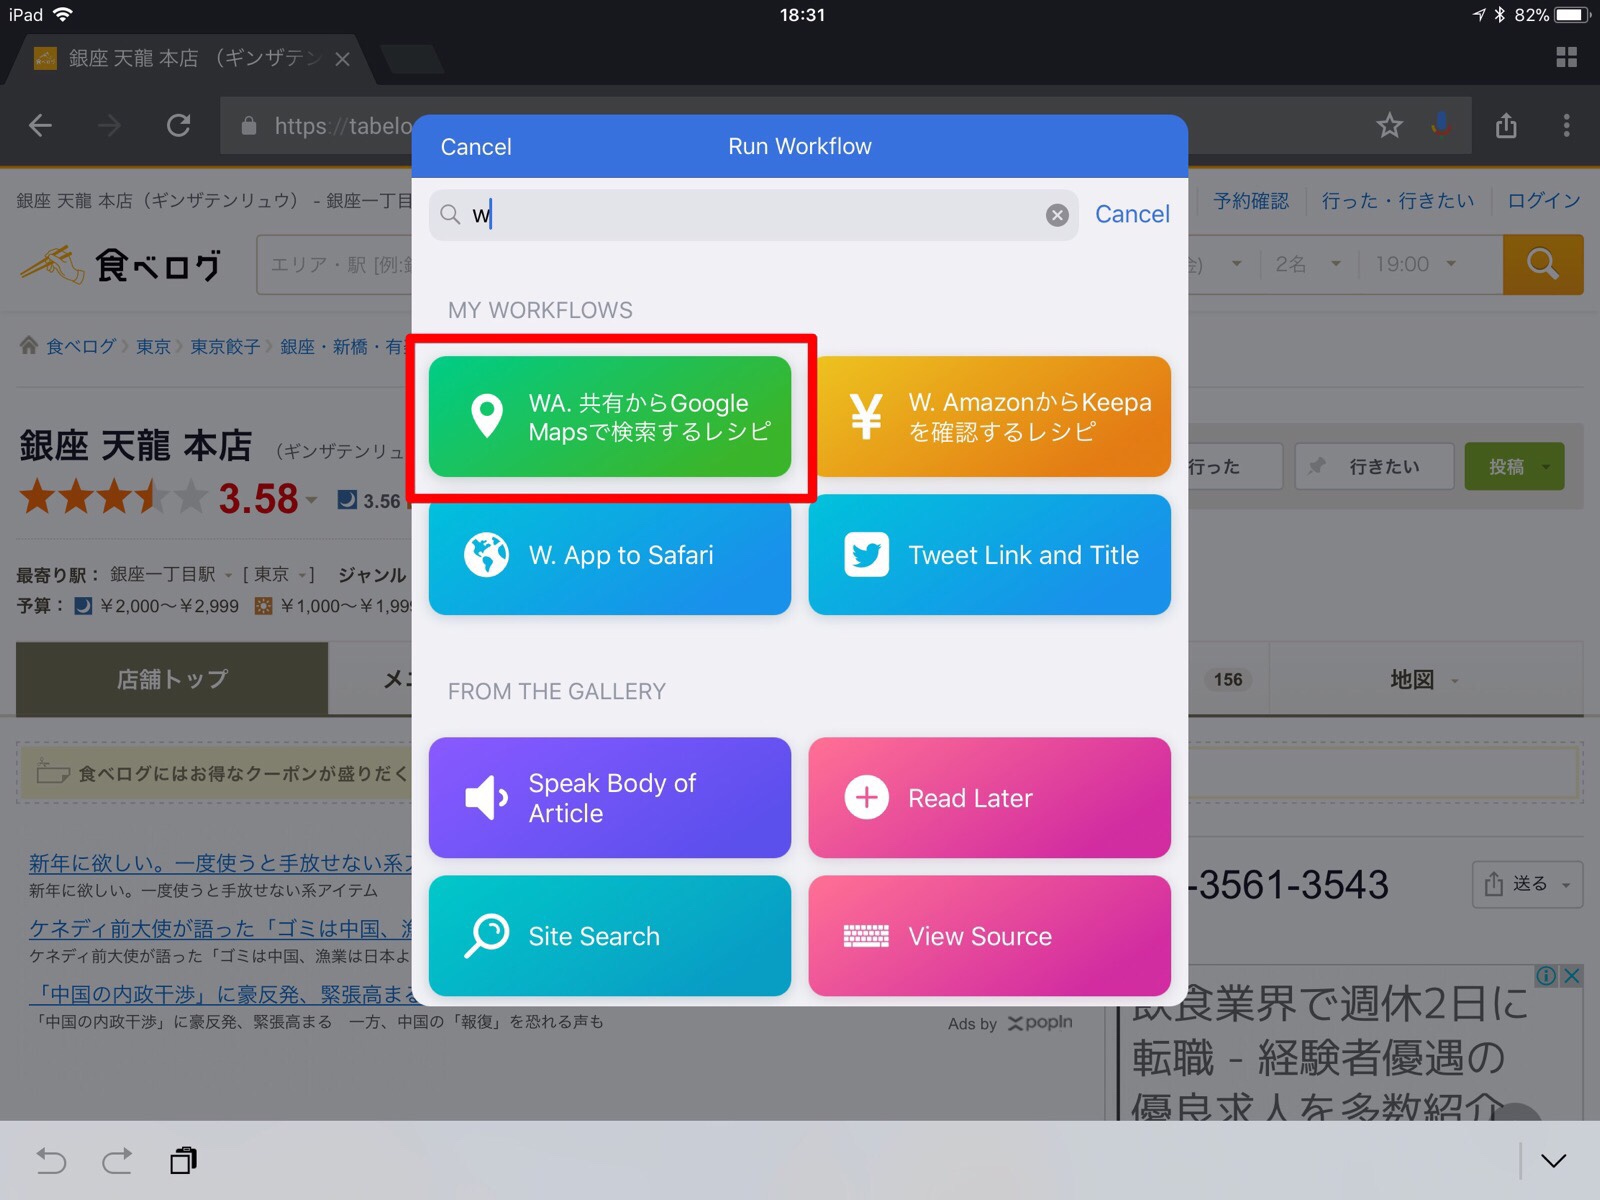The height and width of the screenshot is (1200, 1600).
Task: Select the 地図 tab
Action: (x=1425, y=680)
